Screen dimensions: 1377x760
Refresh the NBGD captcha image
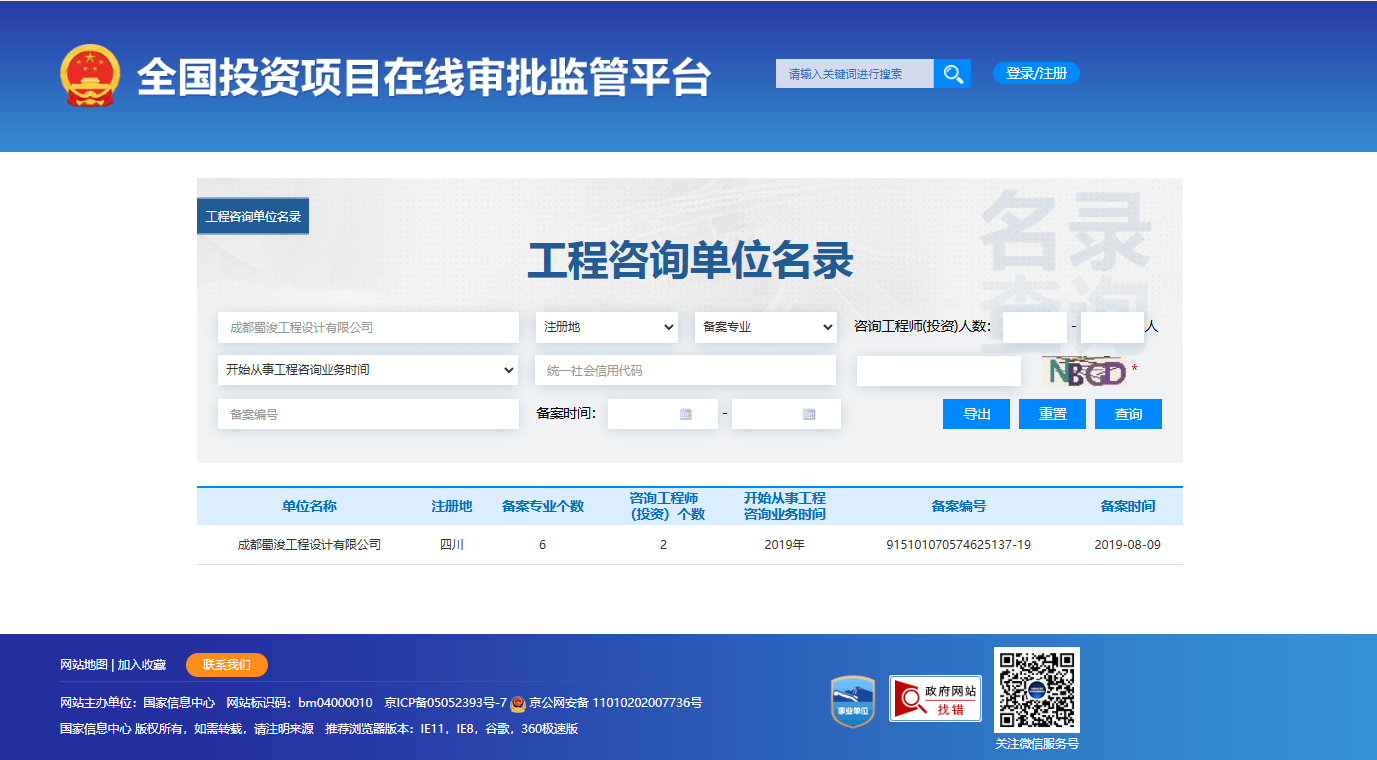click(x=1084, y=372)
